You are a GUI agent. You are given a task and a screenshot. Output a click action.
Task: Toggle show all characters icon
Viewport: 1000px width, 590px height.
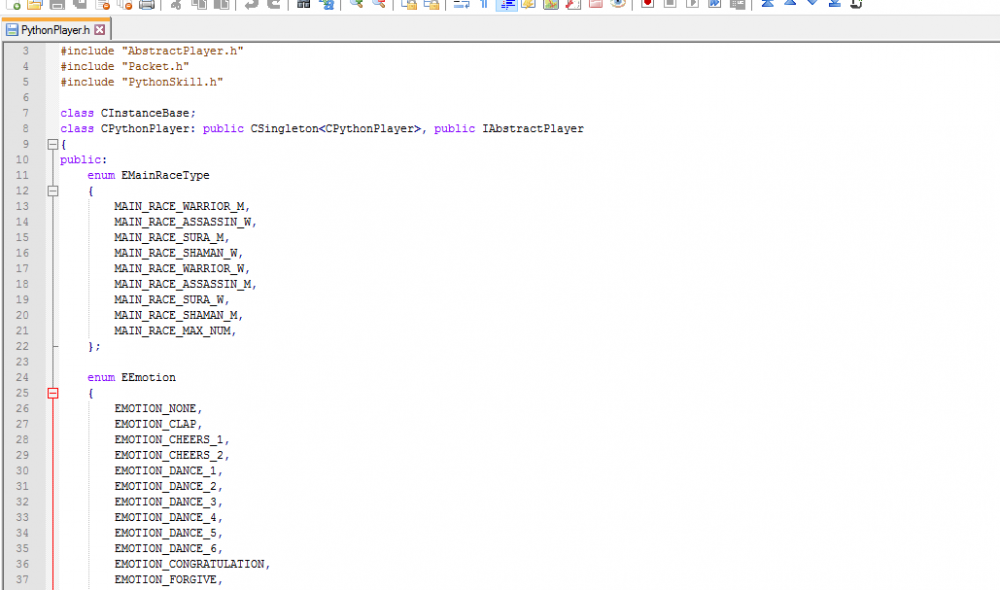pyautogui.click(x=483, y=4)
